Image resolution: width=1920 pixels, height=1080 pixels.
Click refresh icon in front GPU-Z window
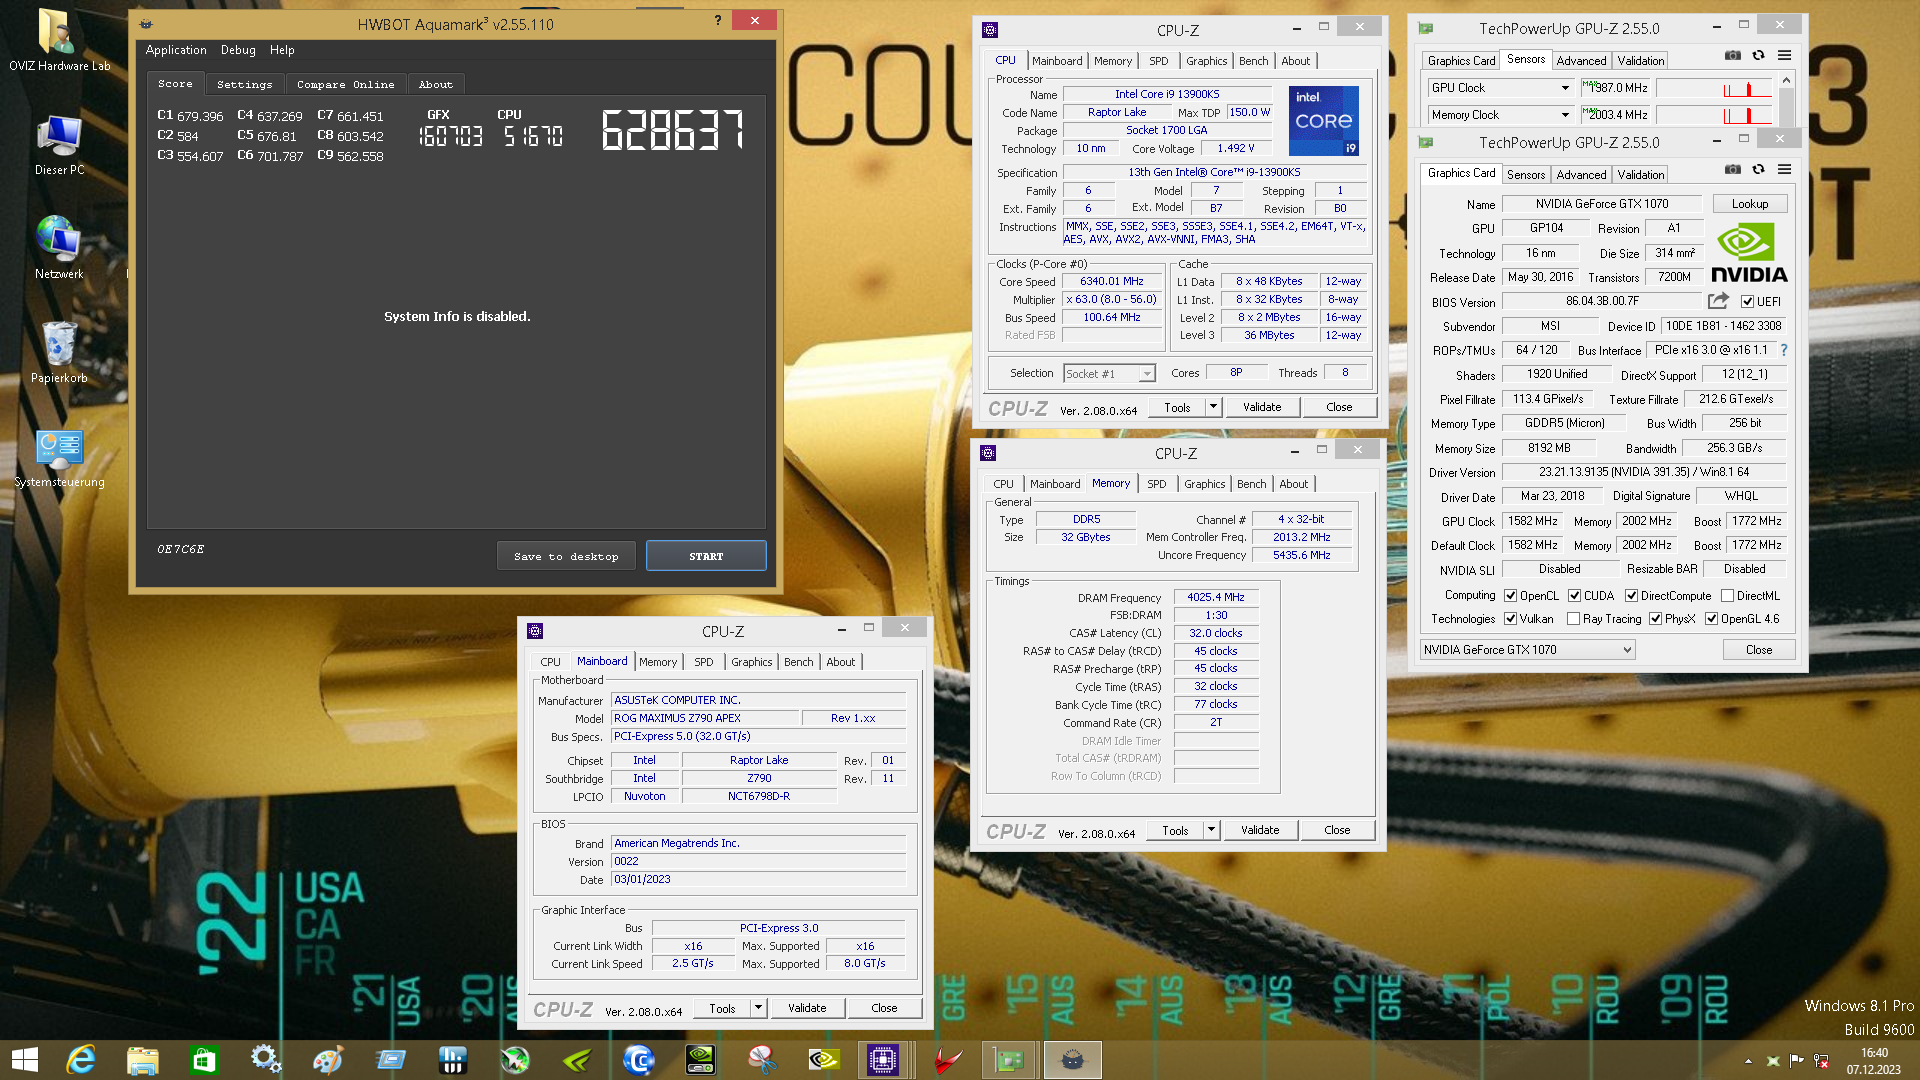click(1758, 169)
